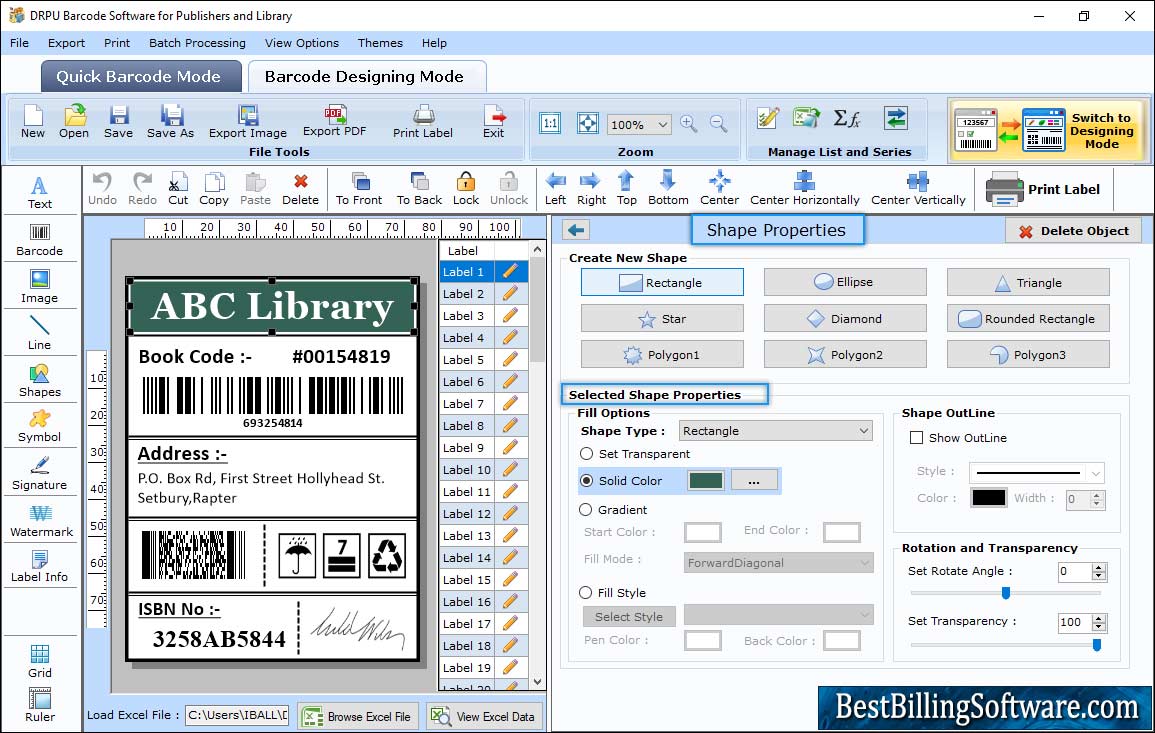Open the Watermark tool
Image resolution: width=1155 pixels, height=733 pixels.
click(x=41, y=521)
